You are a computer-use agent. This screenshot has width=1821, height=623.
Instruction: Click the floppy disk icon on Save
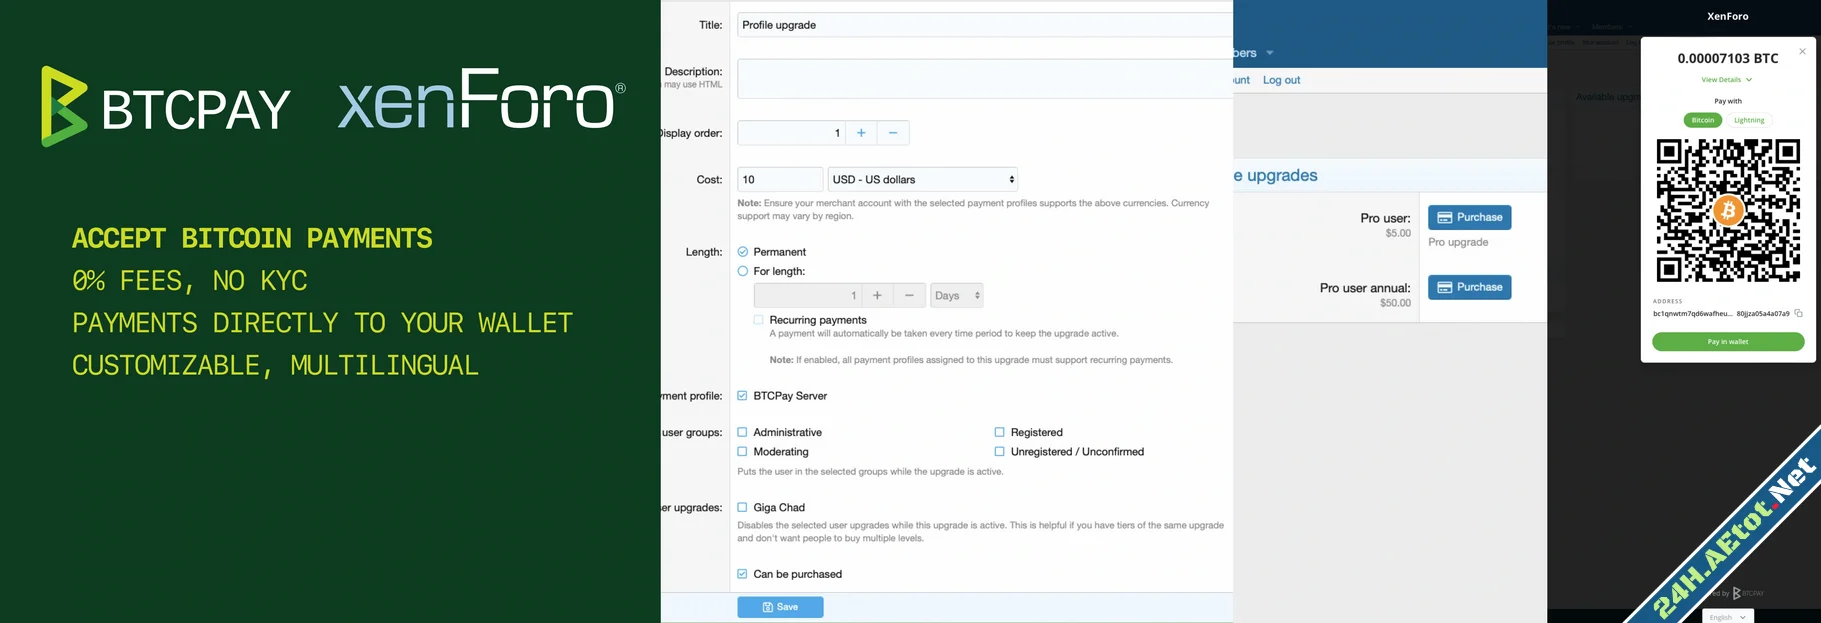[x=768, y=607]
